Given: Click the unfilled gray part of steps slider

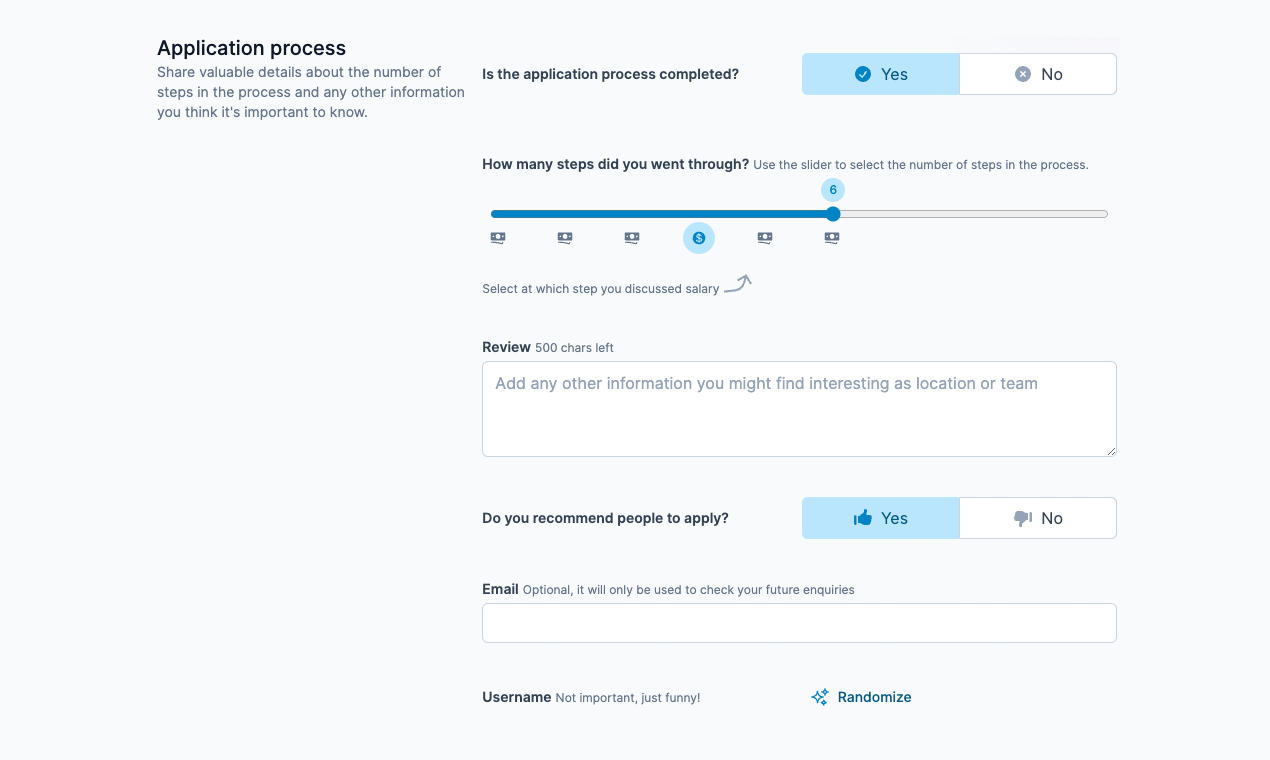Looking at the screenshot, I should (973, 214).
